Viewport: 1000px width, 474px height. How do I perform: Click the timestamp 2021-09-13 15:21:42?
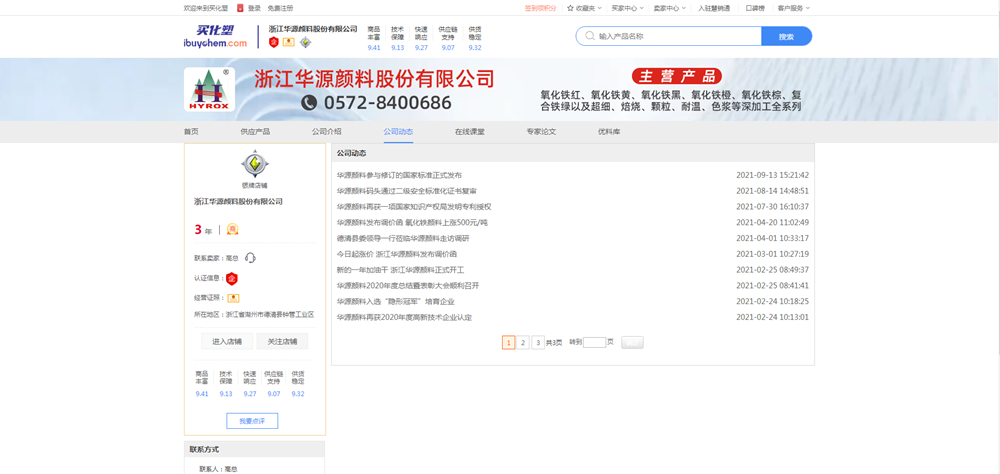tap(772, 175)
